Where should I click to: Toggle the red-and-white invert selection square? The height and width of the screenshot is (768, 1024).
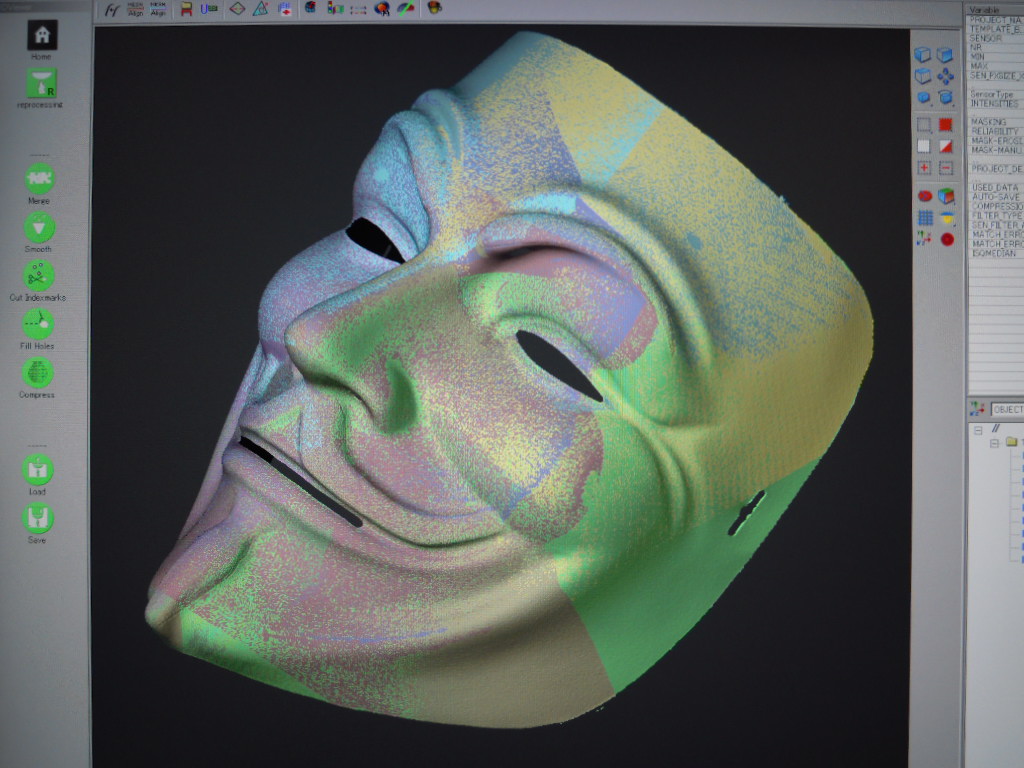[945, 146]
